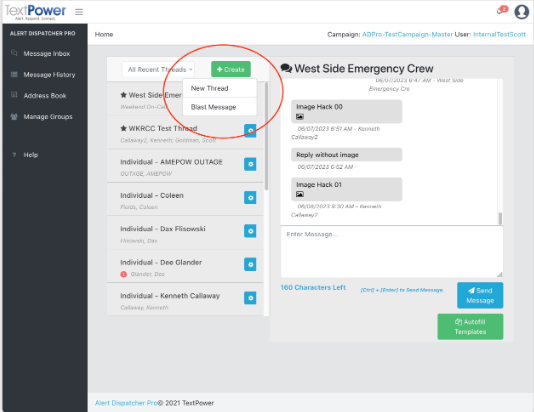Image resolution: width=534 pixels, height=412 pixels.
Task: Open gear settings for Dax Flisowski thread
Action: point(250,231)
